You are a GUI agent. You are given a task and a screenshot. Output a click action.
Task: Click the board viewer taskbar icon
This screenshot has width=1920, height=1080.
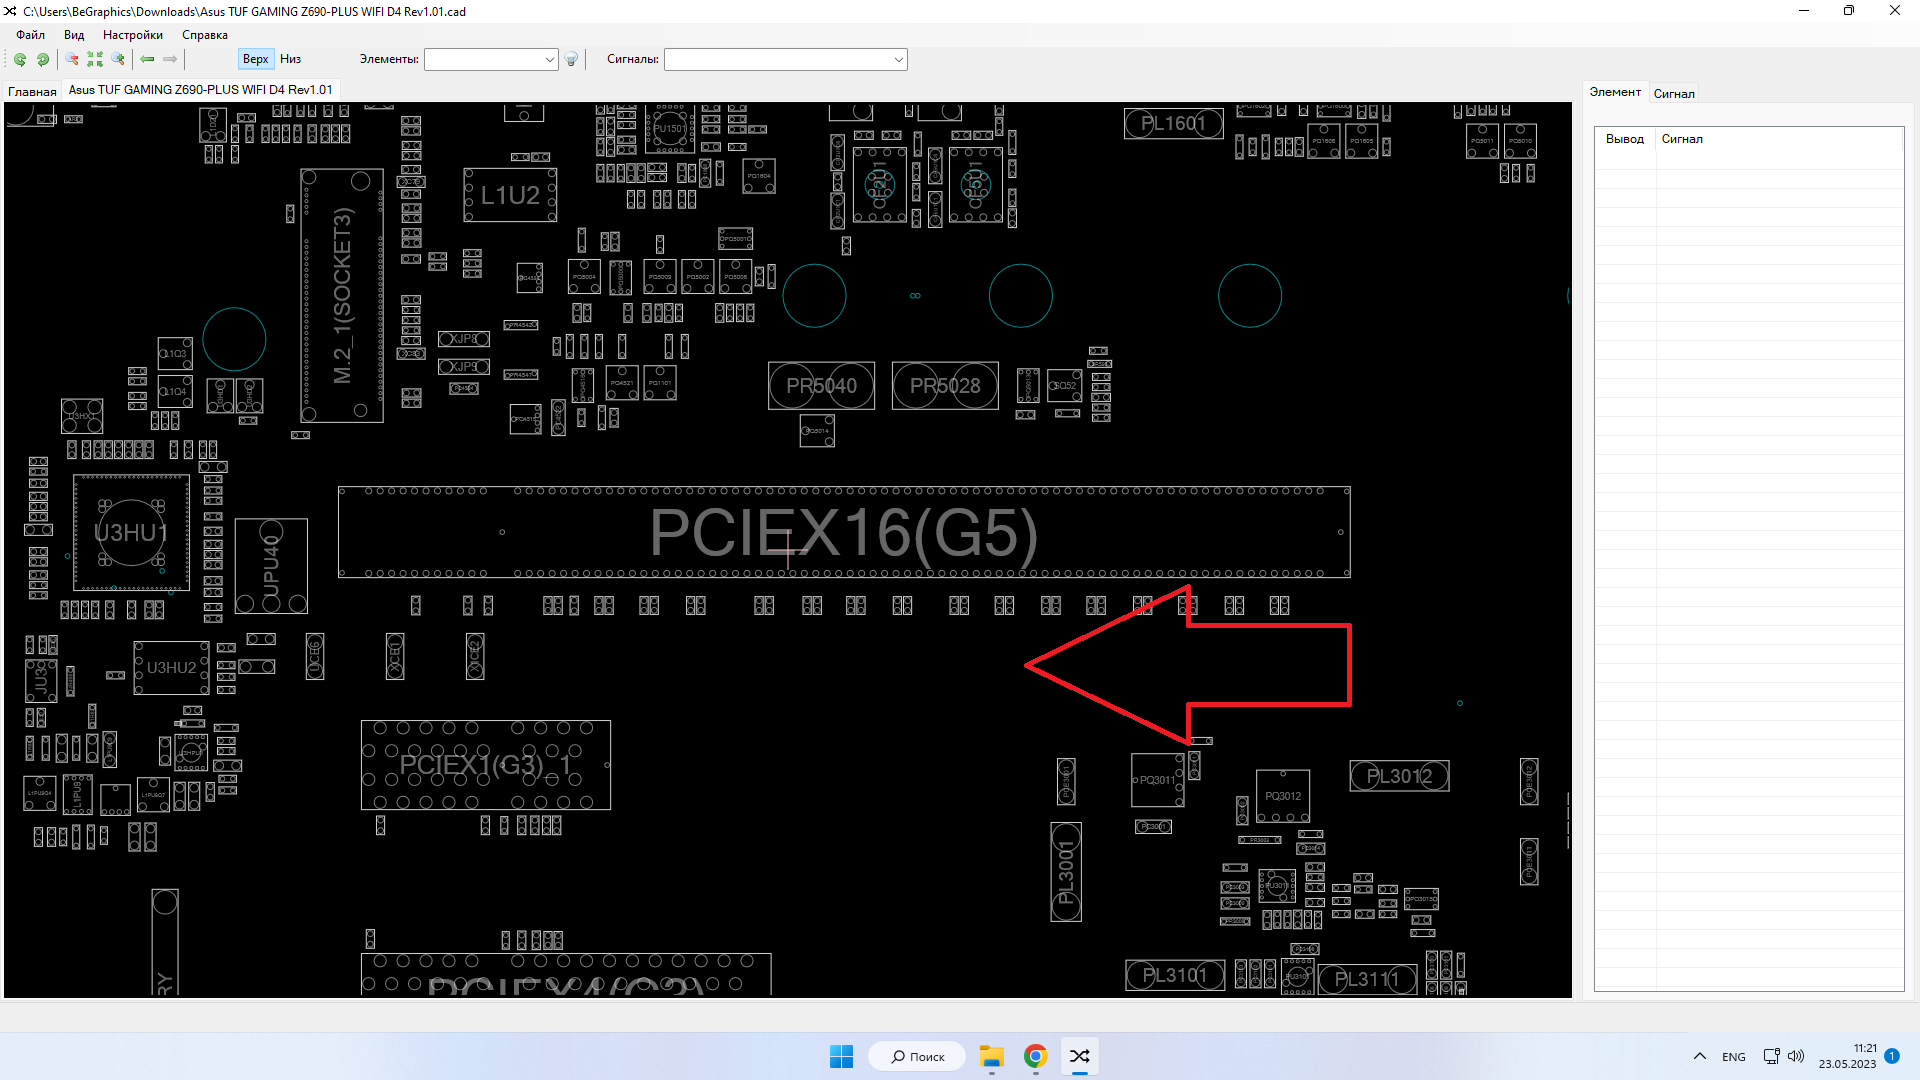(x=1080, y=1057)
